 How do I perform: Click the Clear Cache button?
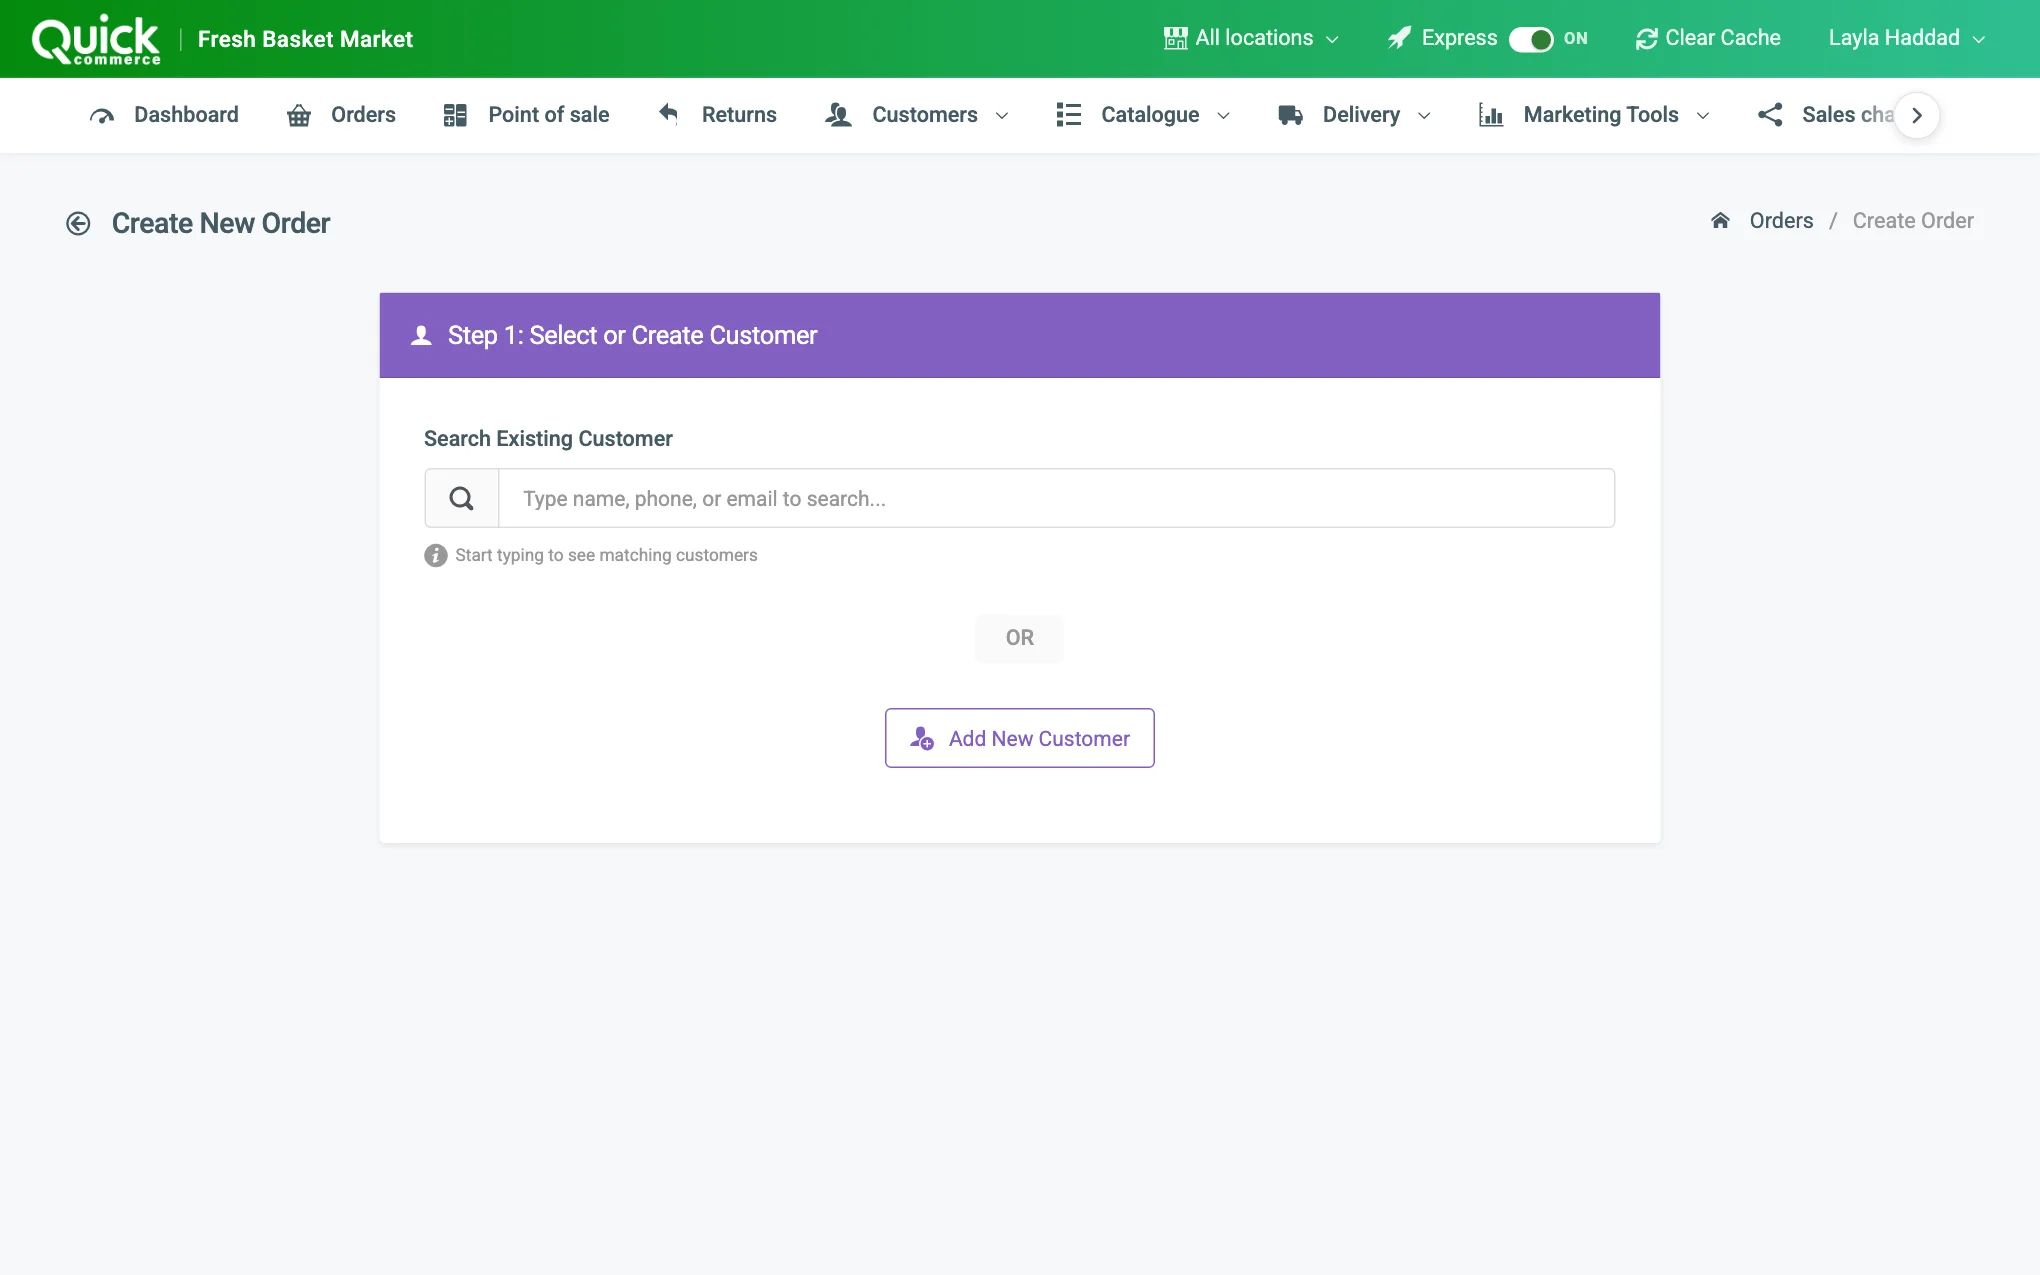[1708, 38]
